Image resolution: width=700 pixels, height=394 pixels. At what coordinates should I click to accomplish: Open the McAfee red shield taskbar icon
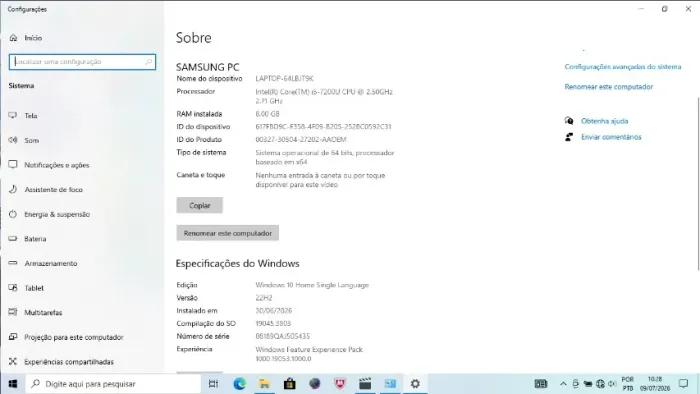coord(340,384)
